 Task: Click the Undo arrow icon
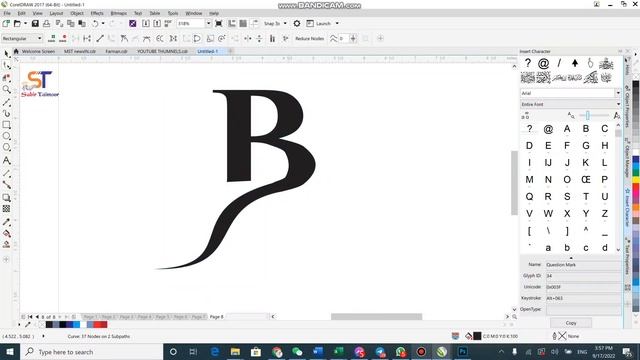click(x=95, y=24)
